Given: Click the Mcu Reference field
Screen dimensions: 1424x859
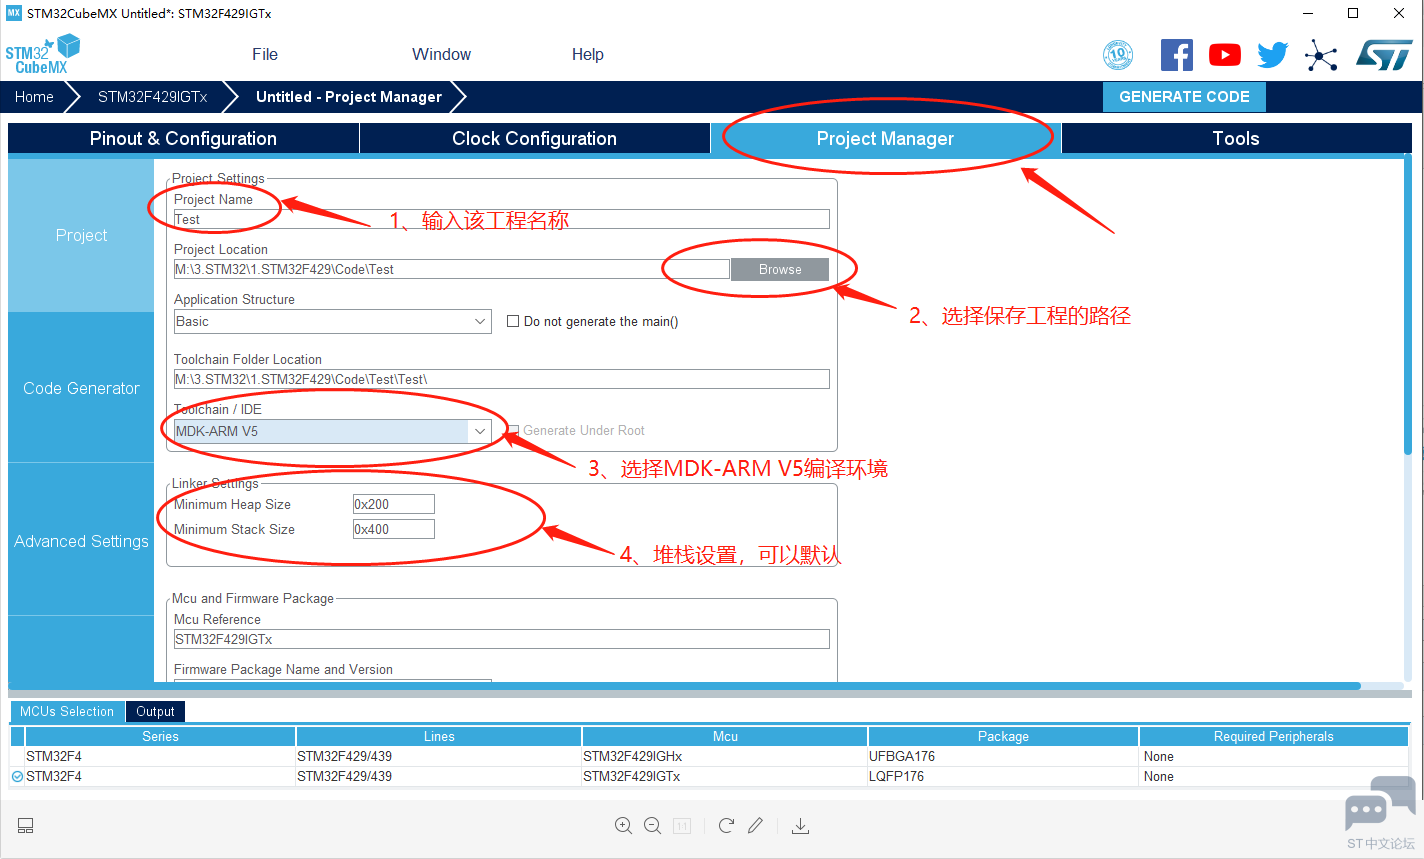Looking at the screenshot, I should [x=502, y=640].
